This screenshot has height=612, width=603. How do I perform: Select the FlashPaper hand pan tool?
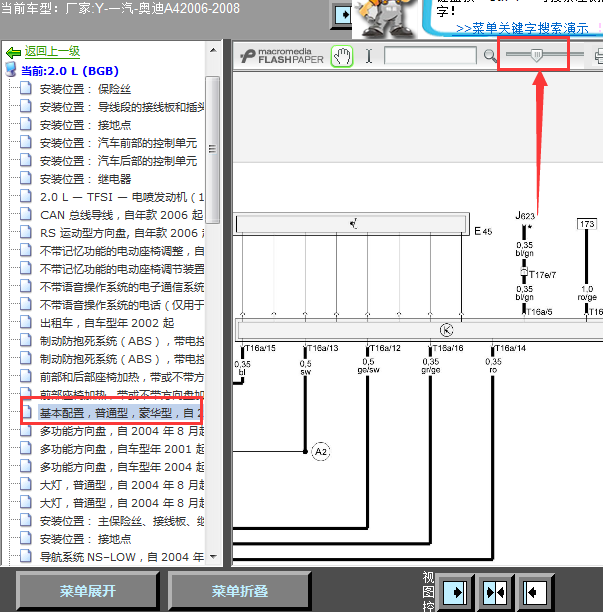(x=342, y=56)
